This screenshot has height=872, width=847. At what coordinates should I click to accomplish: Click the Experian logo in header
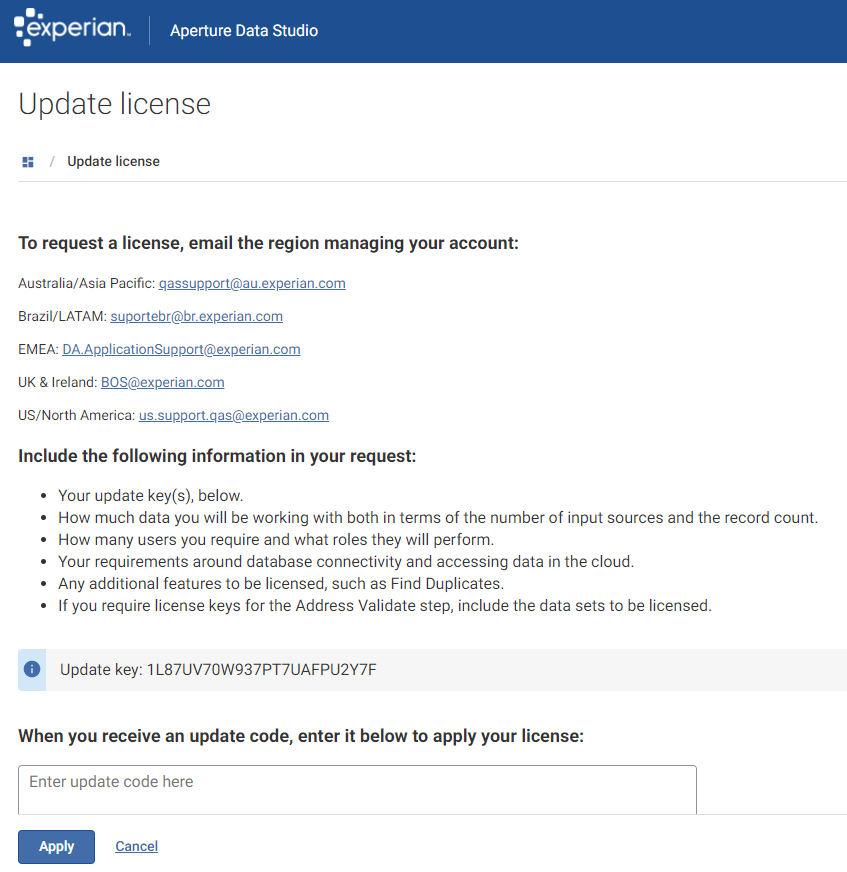click(x=72, y=30)
